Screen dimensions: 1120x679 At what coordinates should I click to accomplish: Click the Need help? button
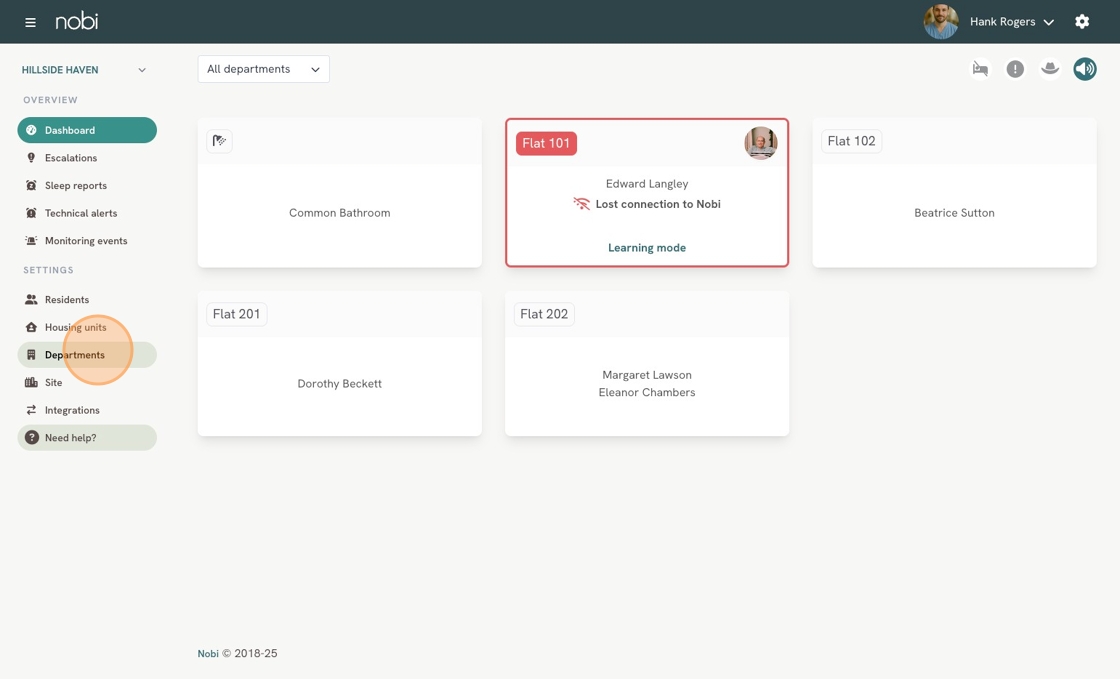point(87,438)
